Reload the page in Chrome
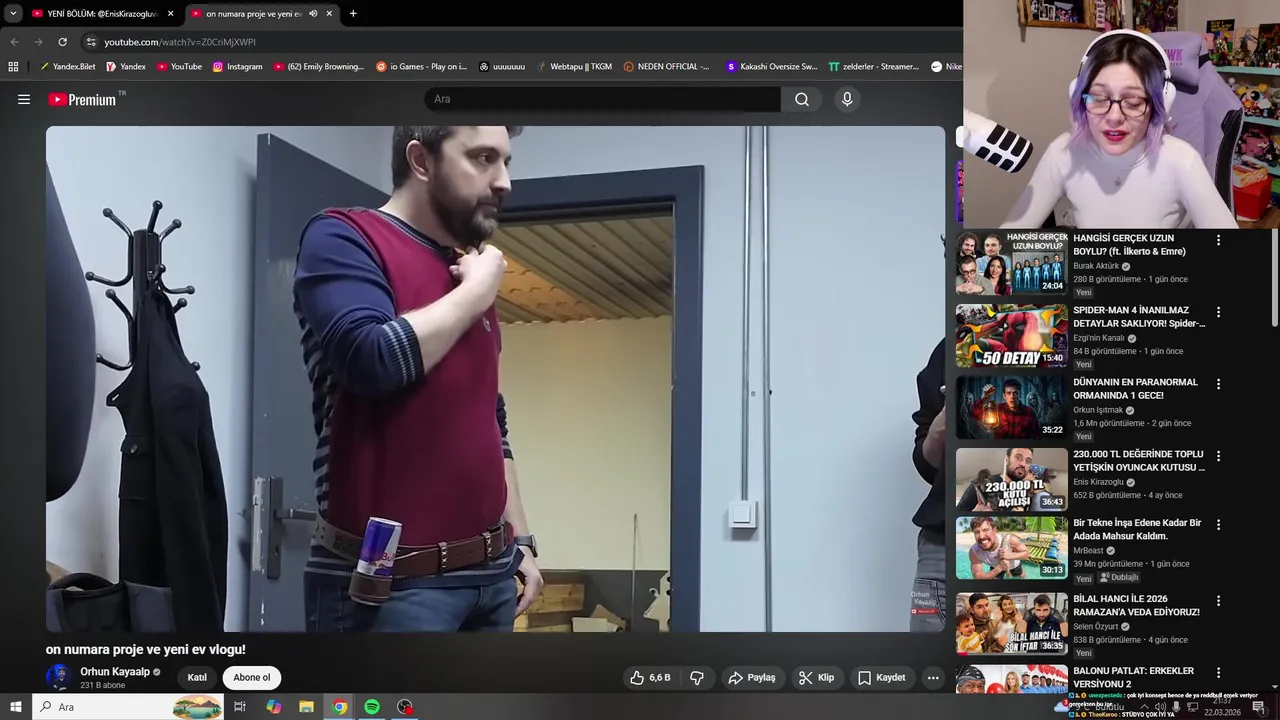This screenshot has width=1280, height=720. (x=62, y=42)
